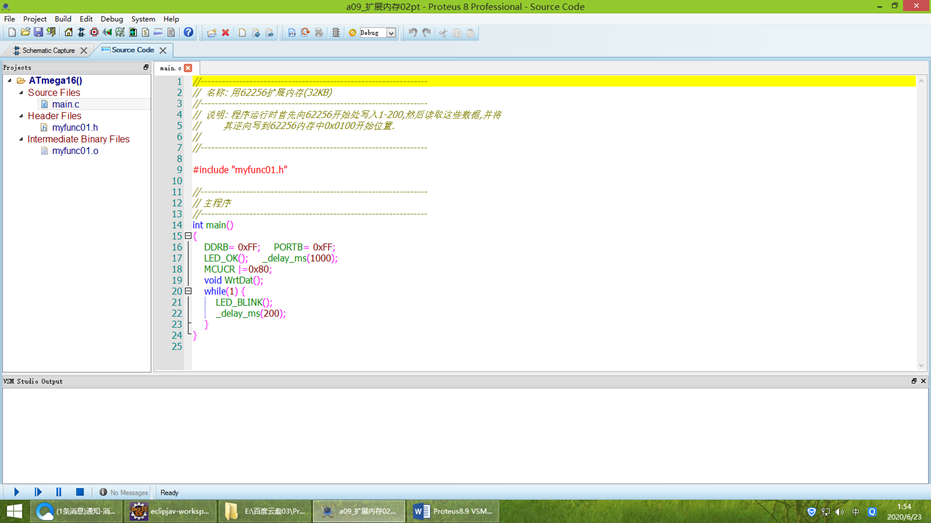Click the red X remove icon
Screen dimensions: 931x524
click(225, 33)
